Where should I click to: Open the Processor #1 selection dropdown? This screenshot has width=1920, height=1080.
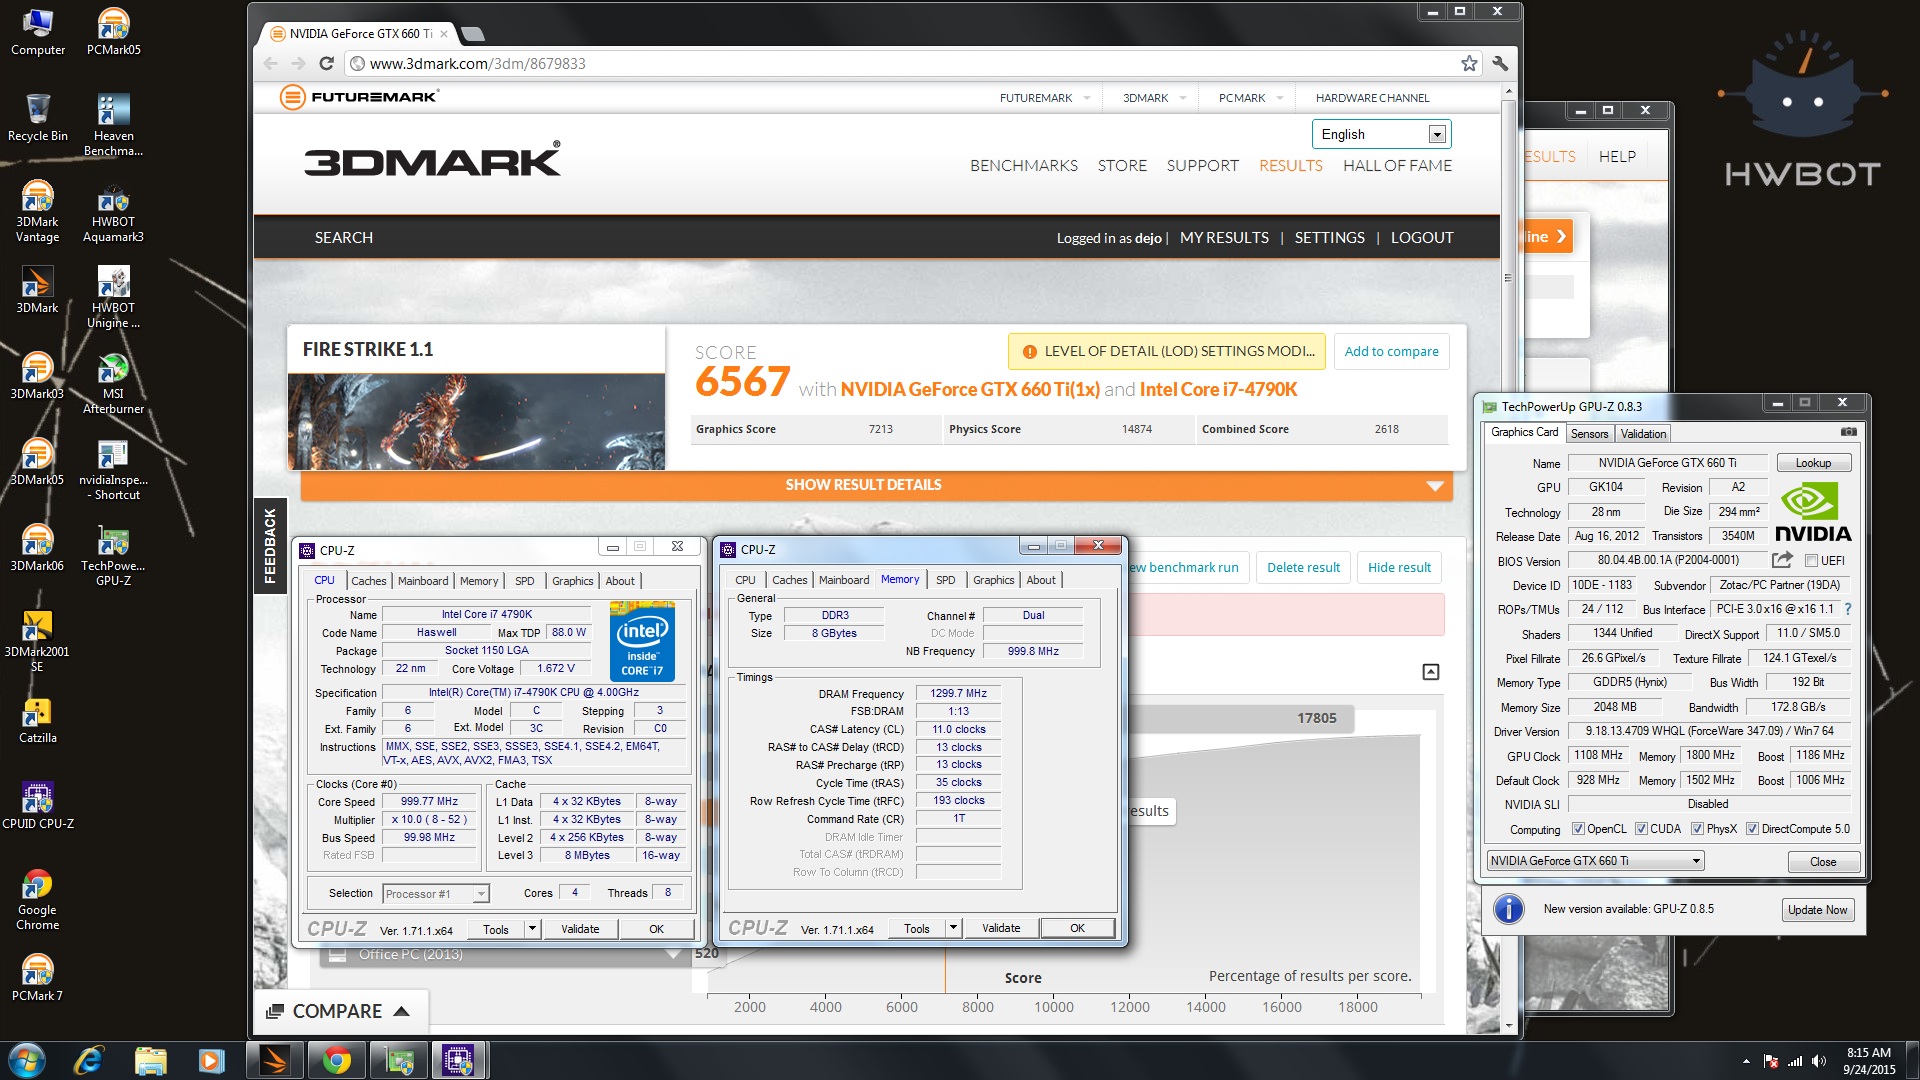(436, 894)
